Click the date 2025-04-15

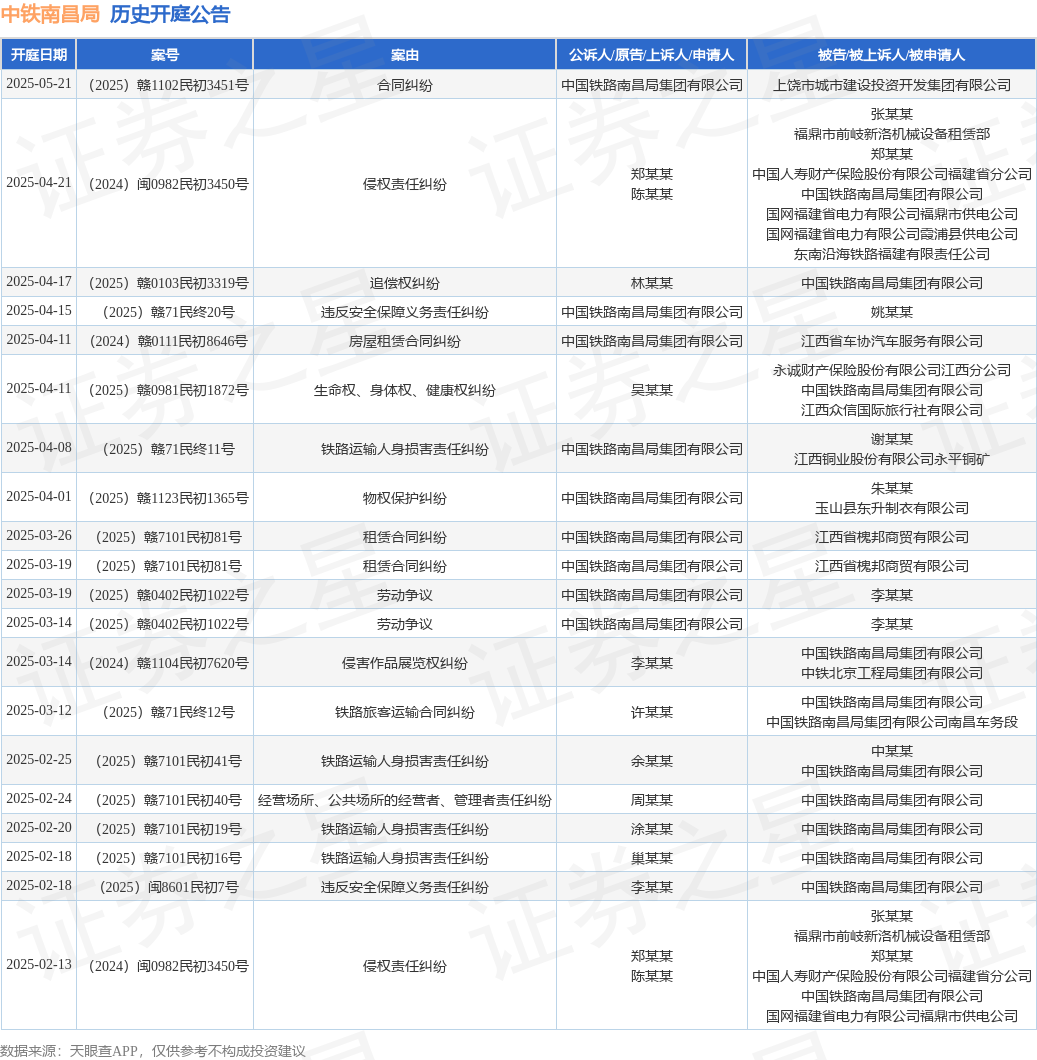pyautogui.click(x=39, y=311)
